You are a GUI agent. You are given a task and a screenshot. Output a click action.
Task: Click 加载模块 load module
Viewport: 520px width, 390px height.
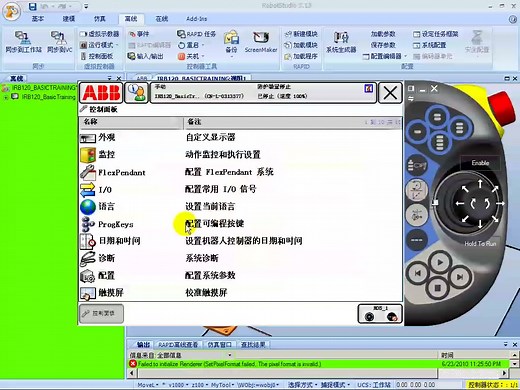click(x=301, y=45)
